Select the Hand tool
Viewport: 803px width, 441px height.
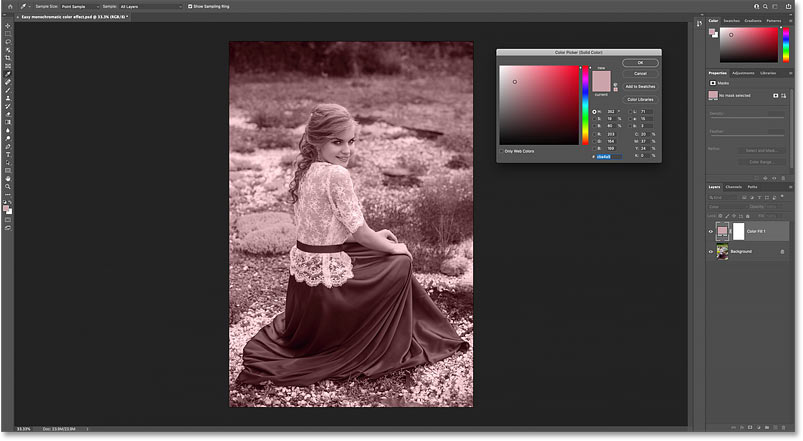(8, 179)
